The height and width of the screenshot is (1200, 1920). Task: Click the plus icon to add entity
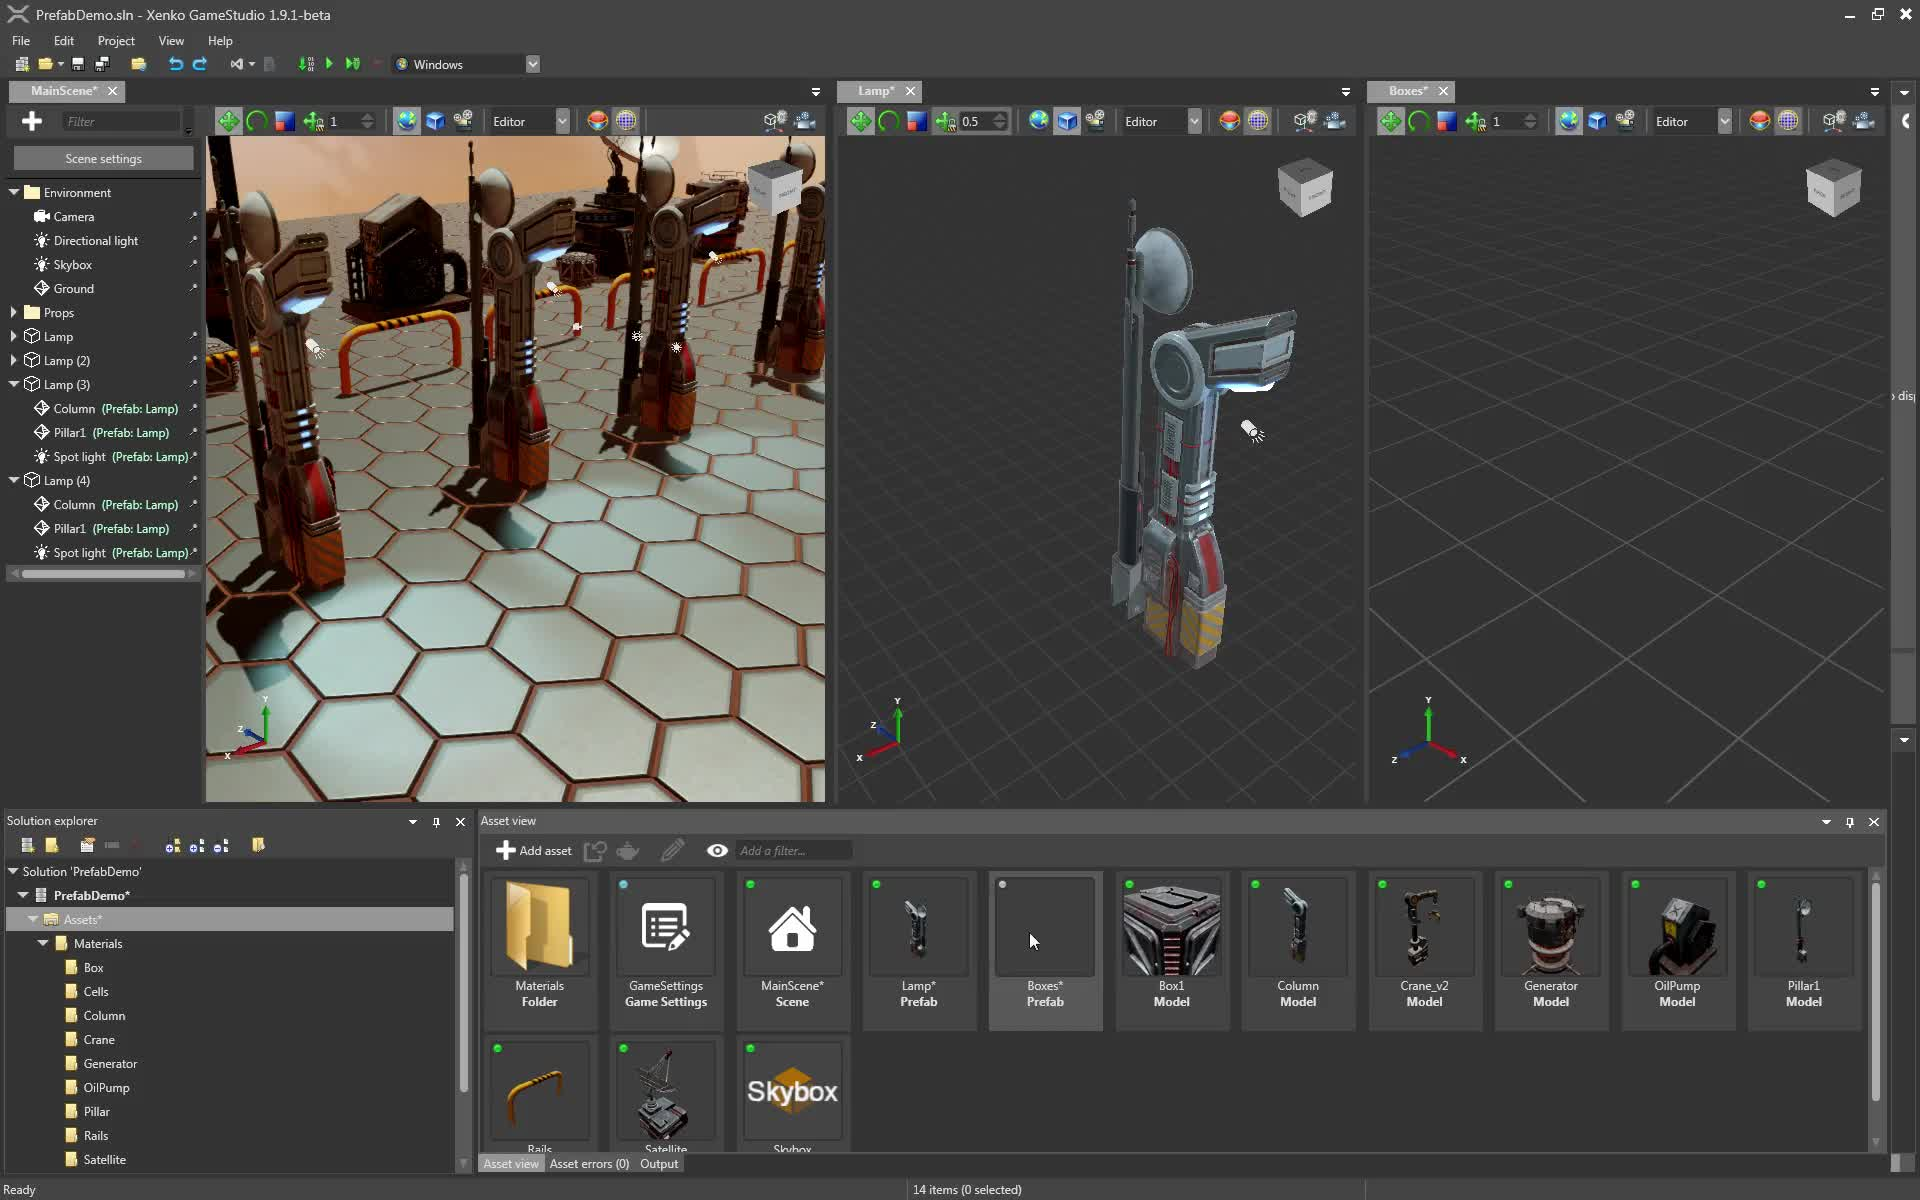32,121
